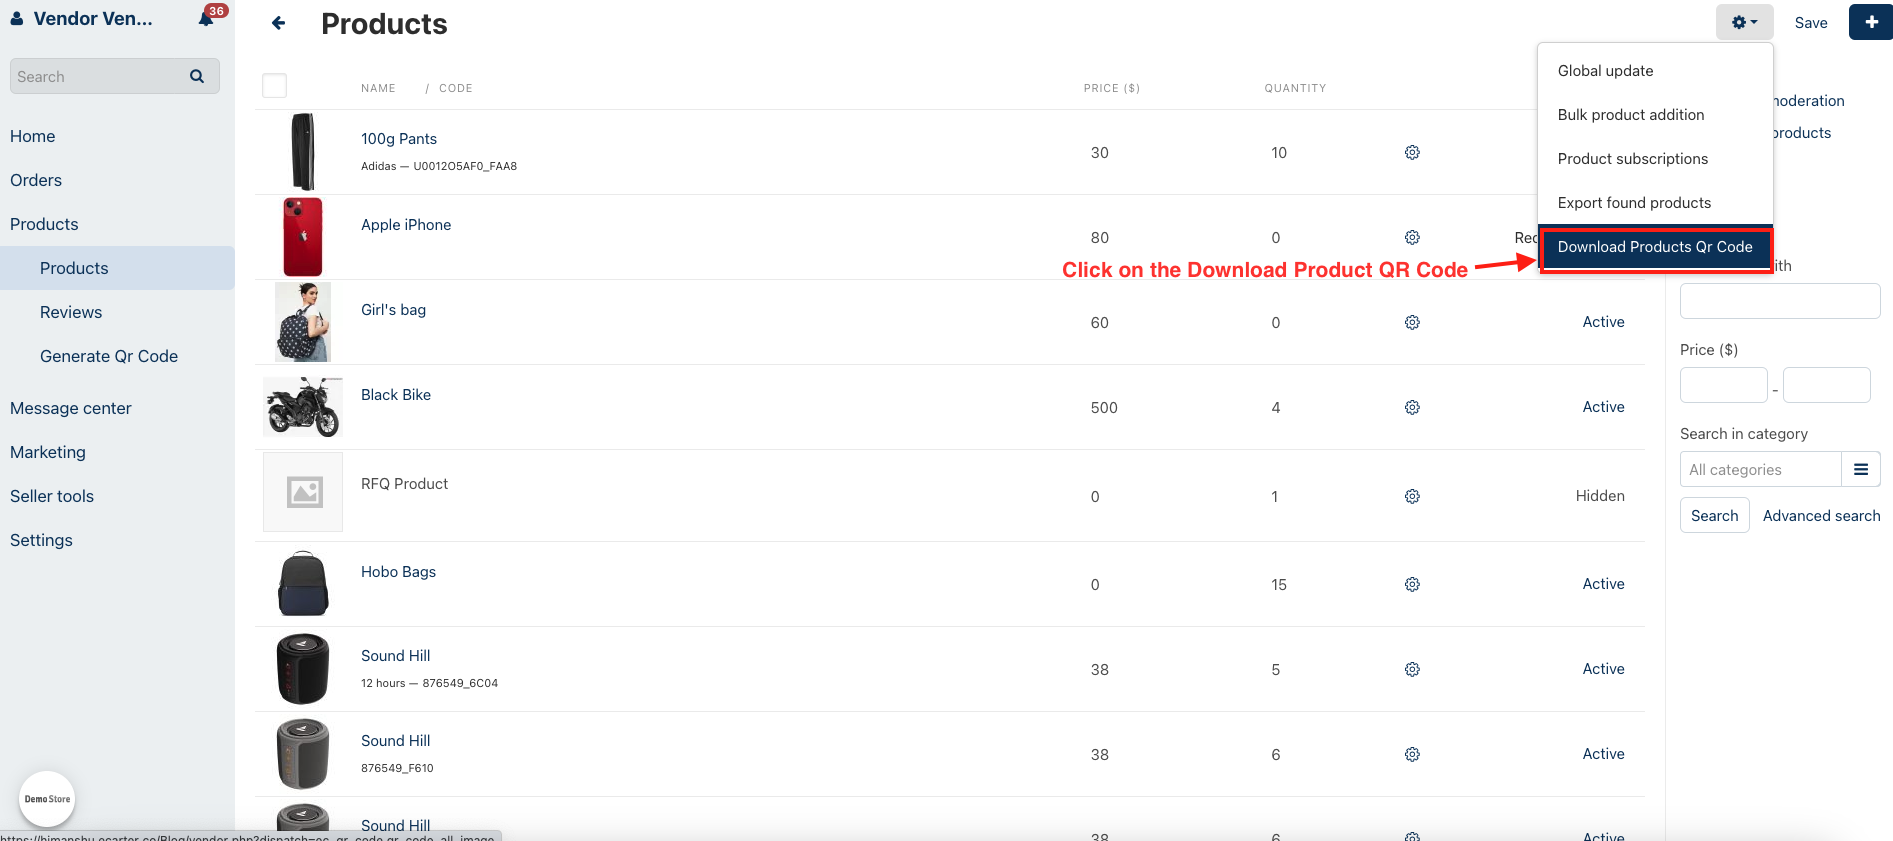Open gear settings for 100g Pants row
Image resolution: width=1893 pixels, height=841 pixels.
(x=1412, y=152)
